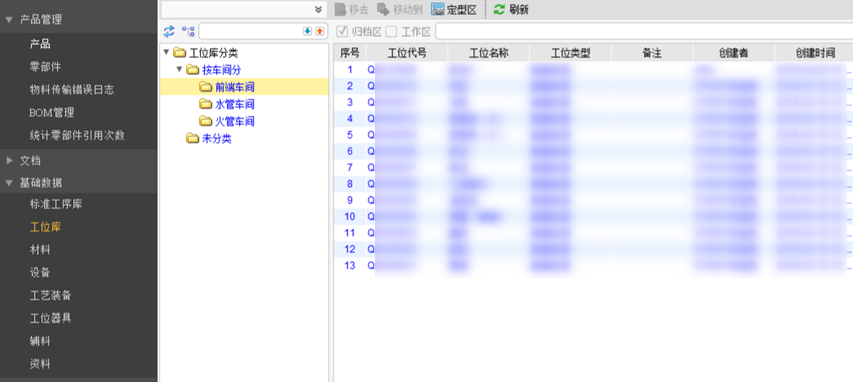Click the 移去 (remove) toolbar icon

coord(351,9)
